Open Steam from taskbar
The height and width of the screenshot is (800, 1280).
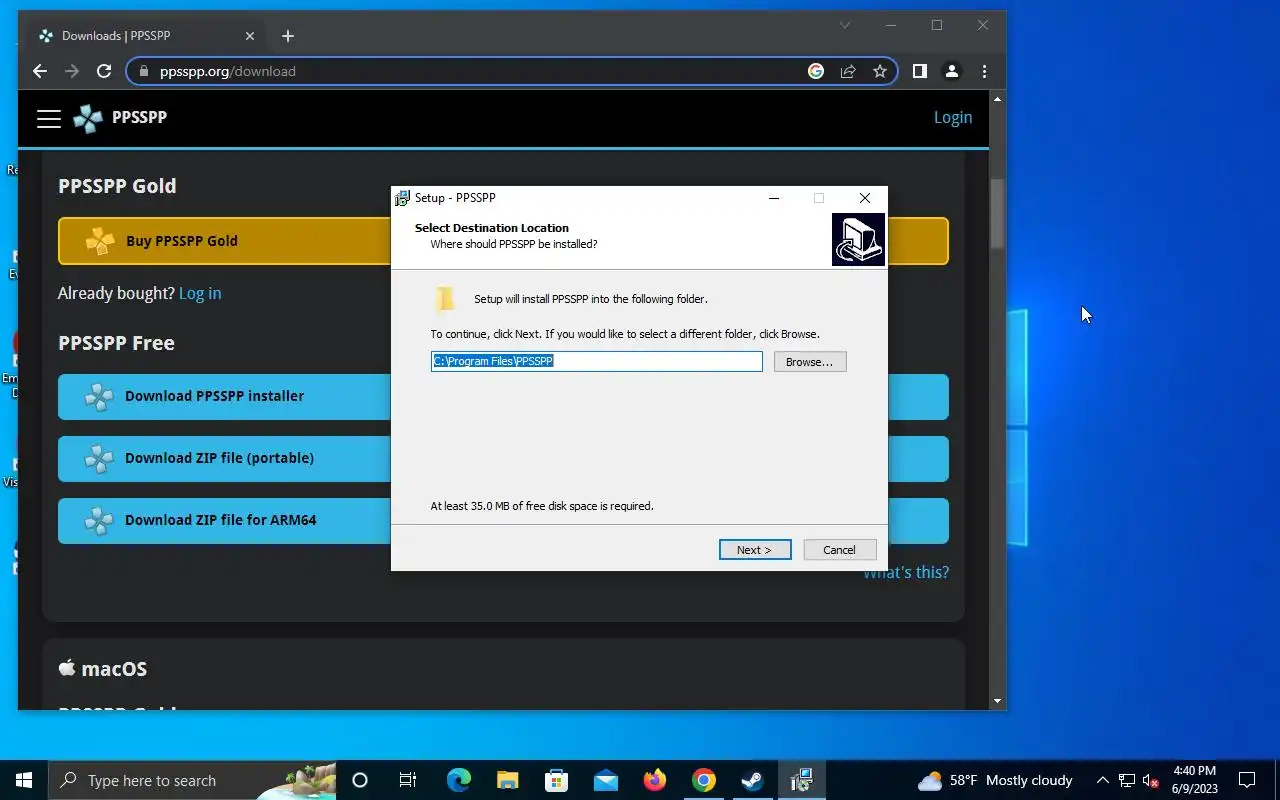click(753, 780)
